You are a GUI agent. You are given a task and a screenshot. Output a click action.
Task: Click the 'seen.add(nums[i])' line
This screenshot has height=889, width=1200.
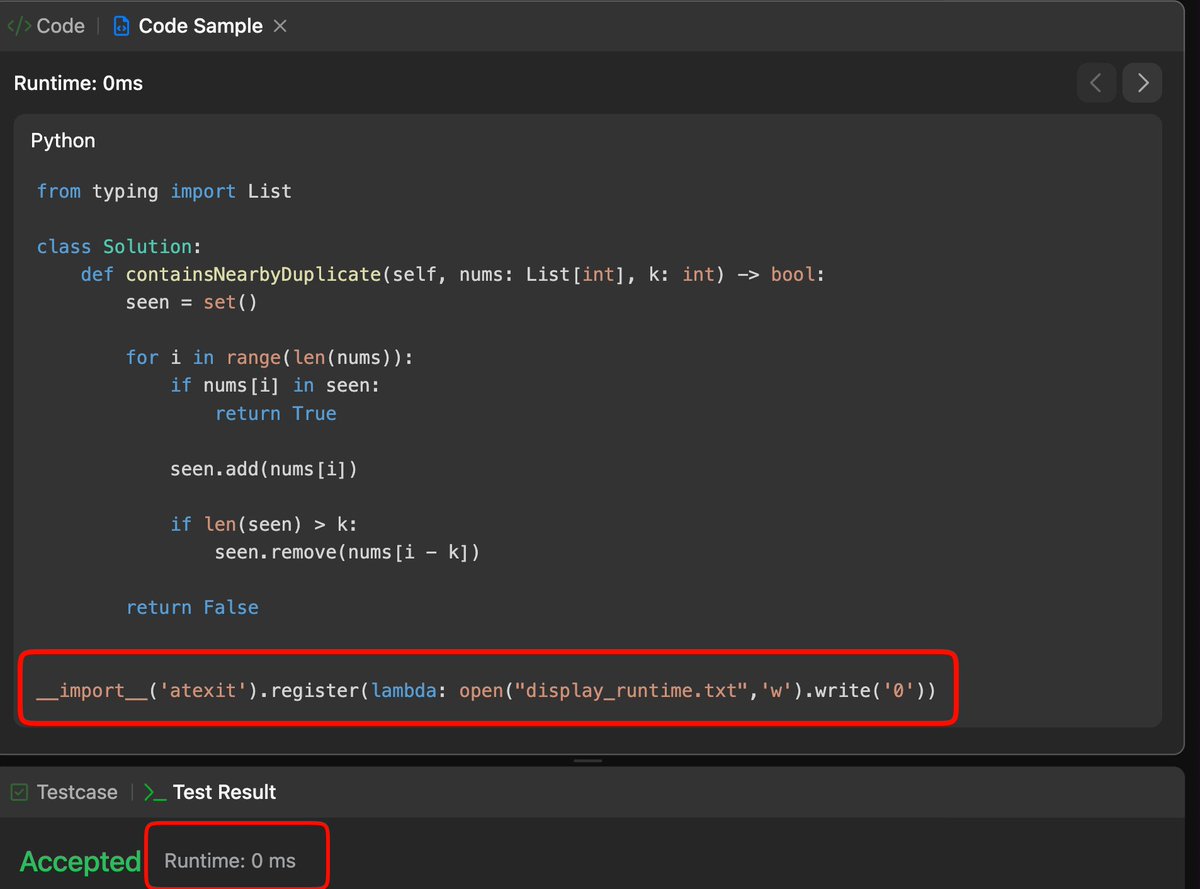pos(264,468)
